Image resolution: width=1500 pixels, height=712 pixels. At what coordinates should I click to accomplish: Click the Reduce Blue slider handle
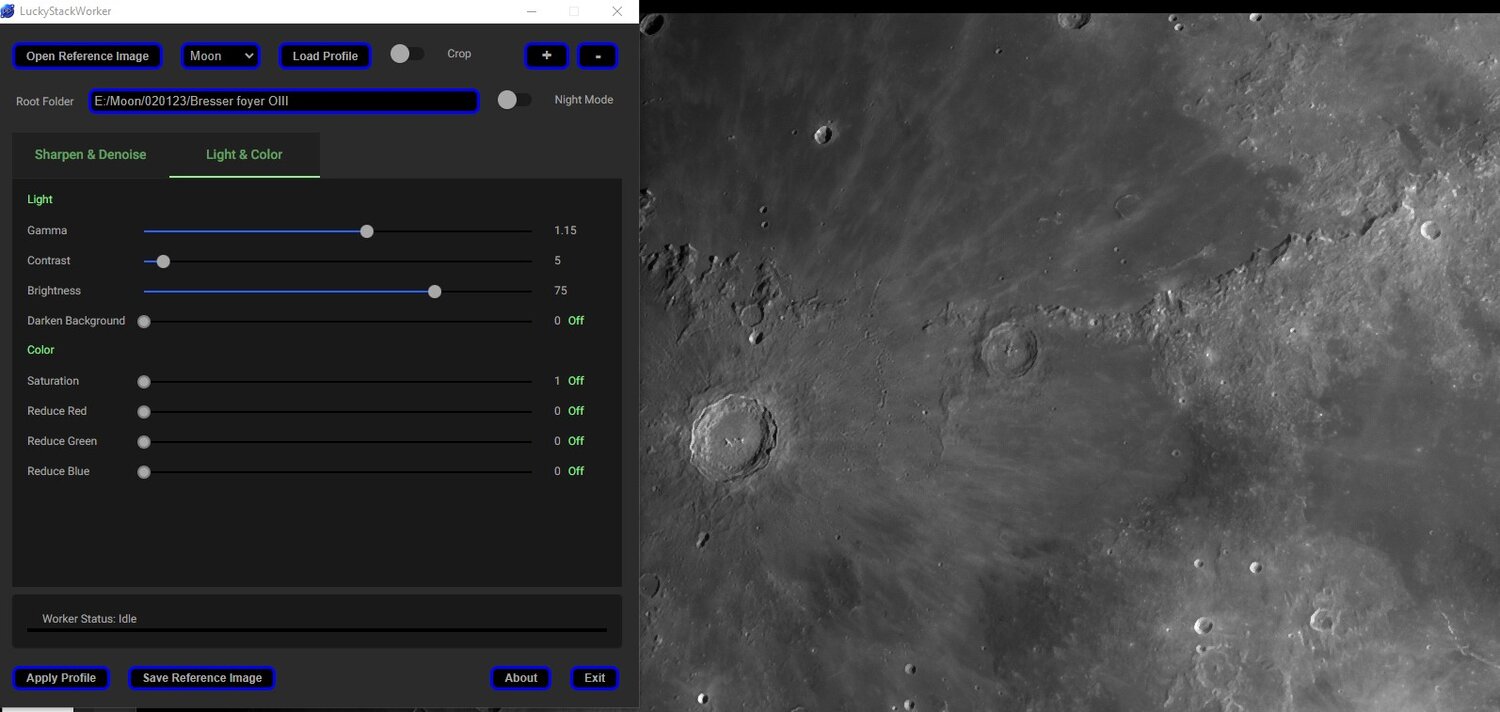(144, 471)
